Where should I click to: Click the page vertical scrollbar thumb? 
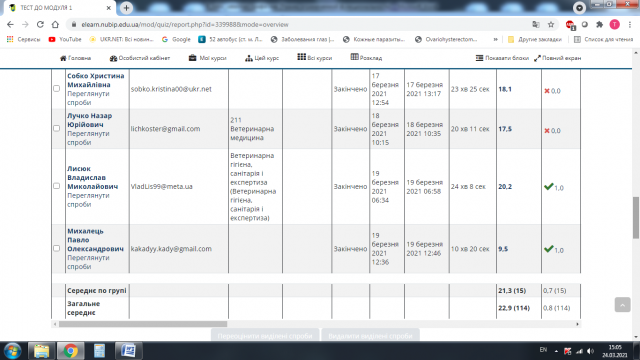point(636,218)
